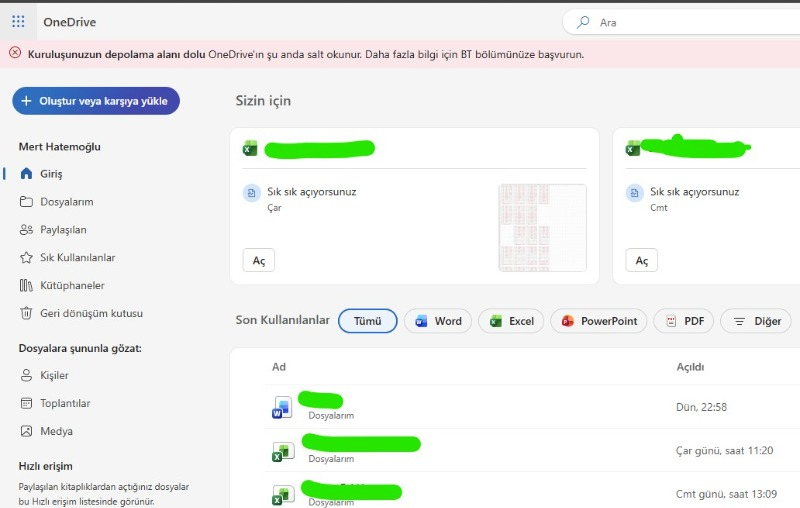Open the app launcher grid icon
Image resolution: width=800 pixels, height=508 pixels.
click(18, 21)
